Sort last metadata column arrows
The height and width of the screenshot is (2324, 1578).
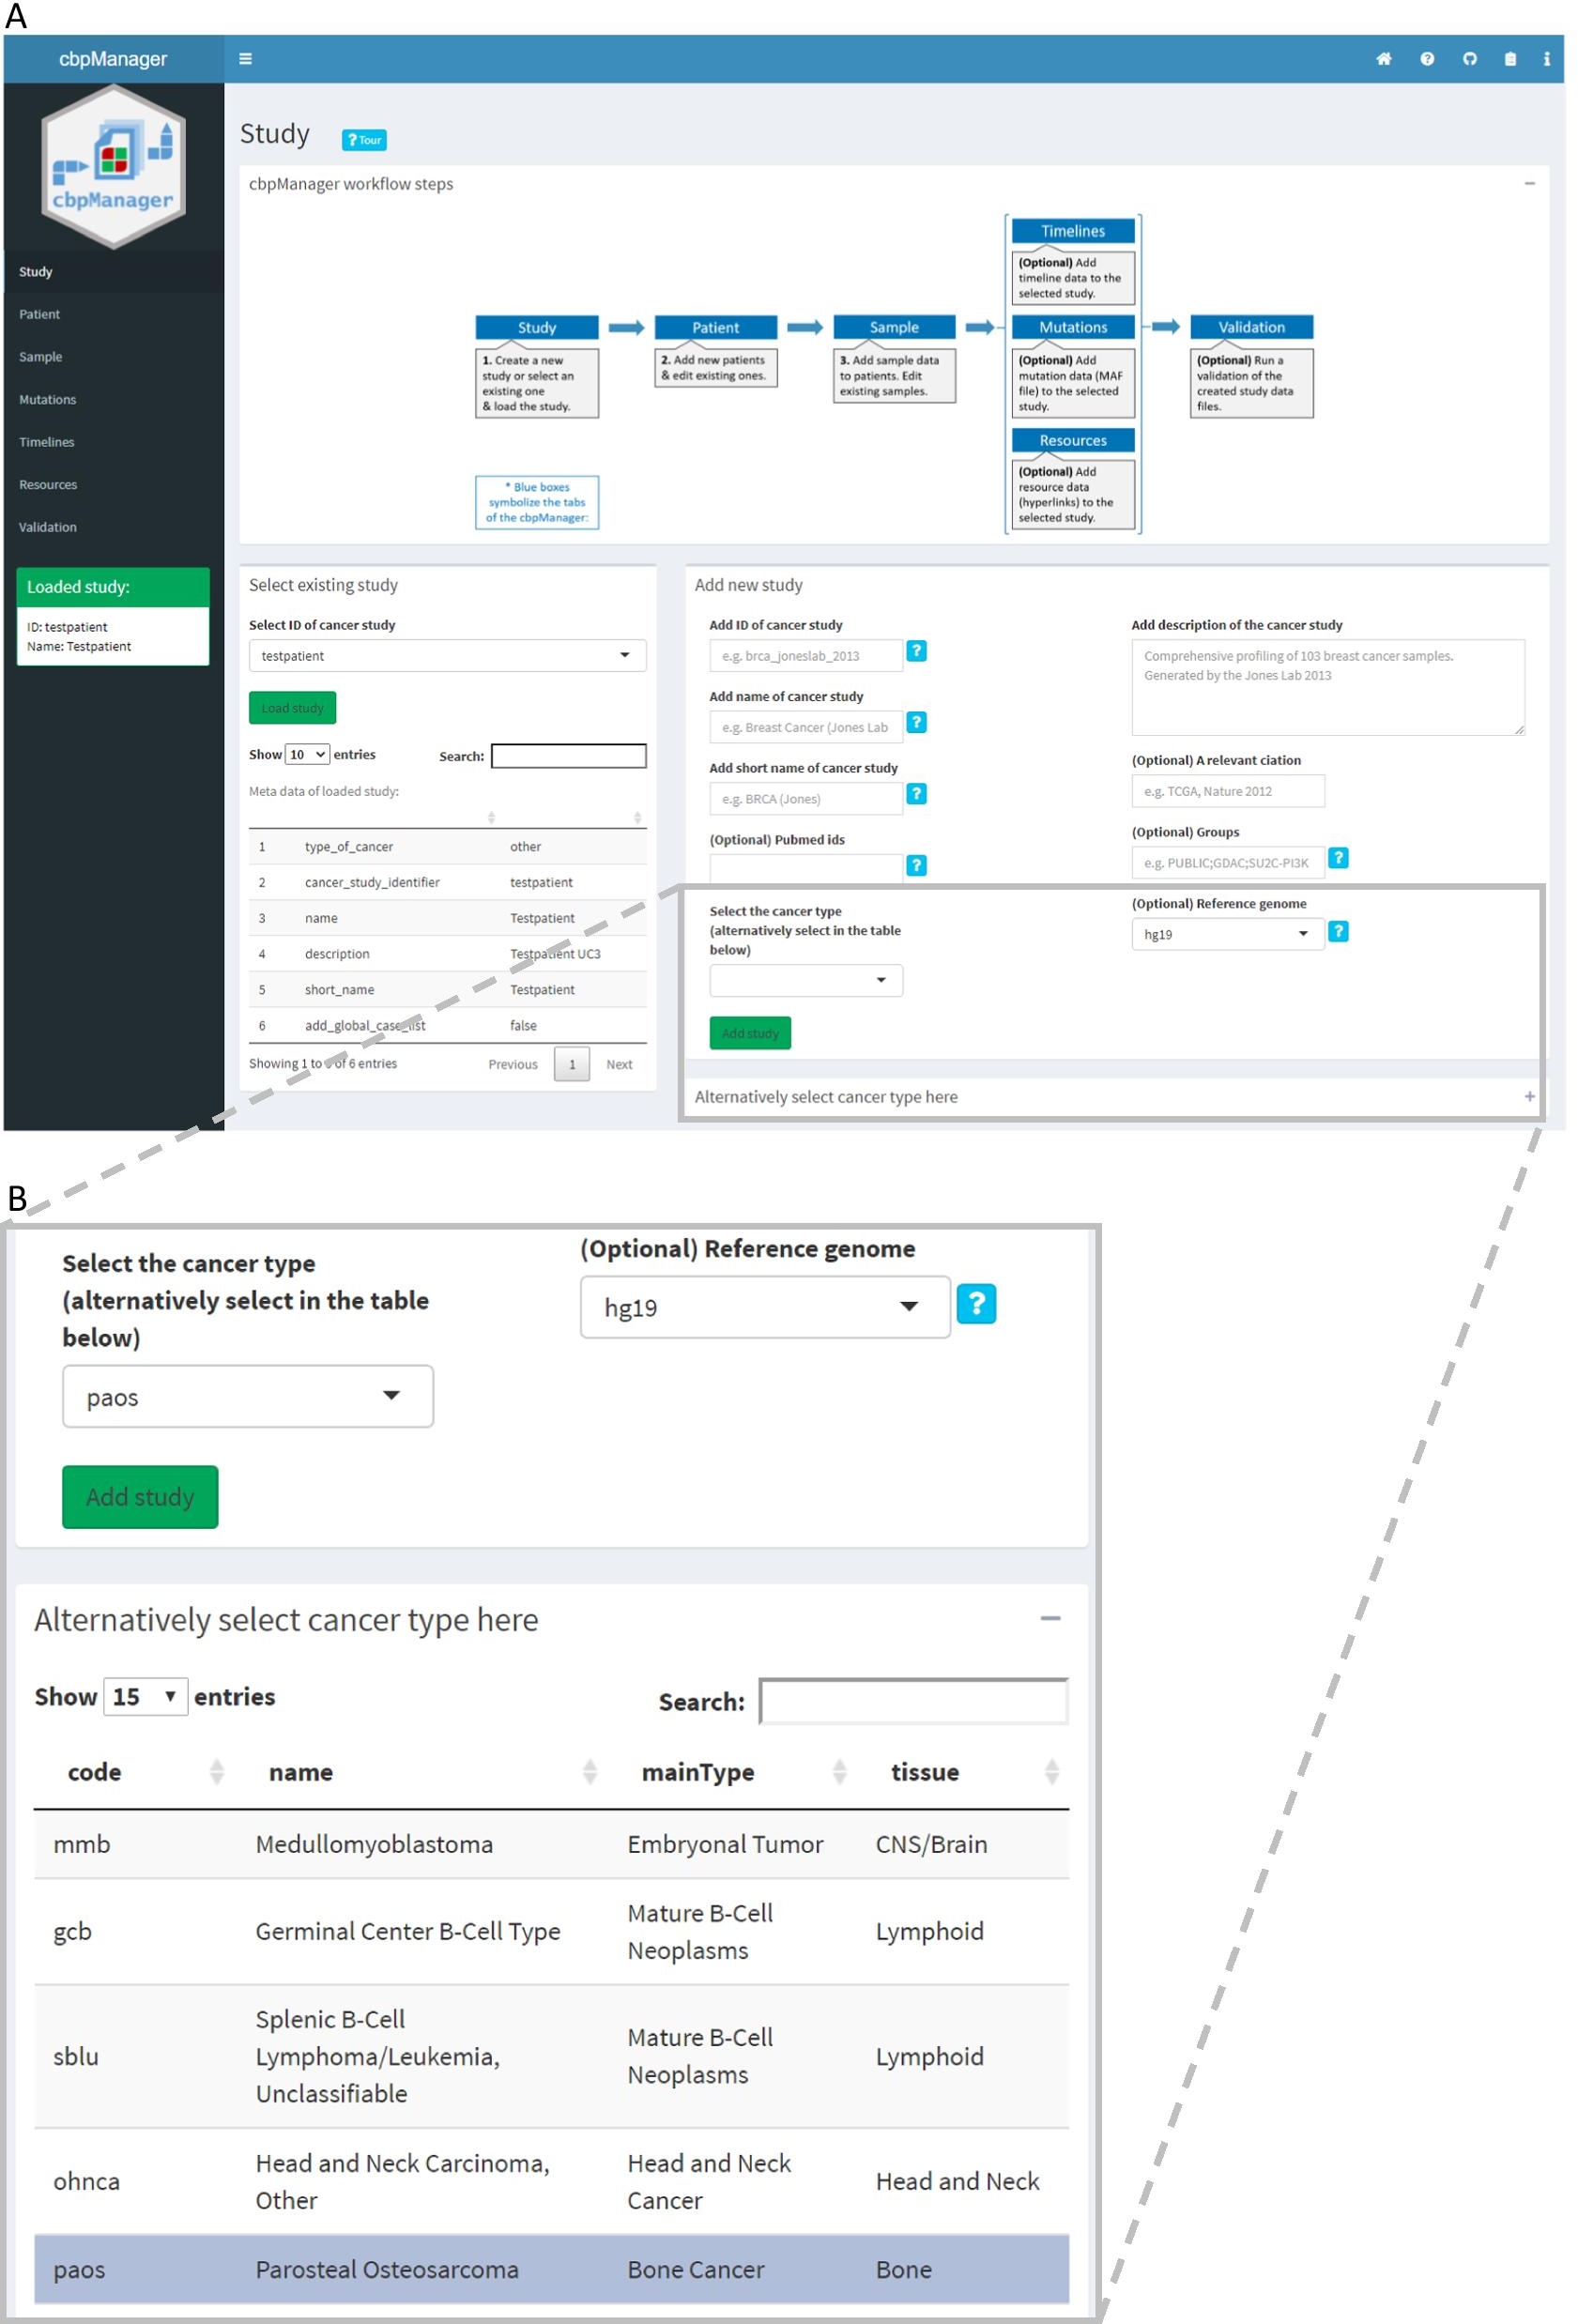637,818
